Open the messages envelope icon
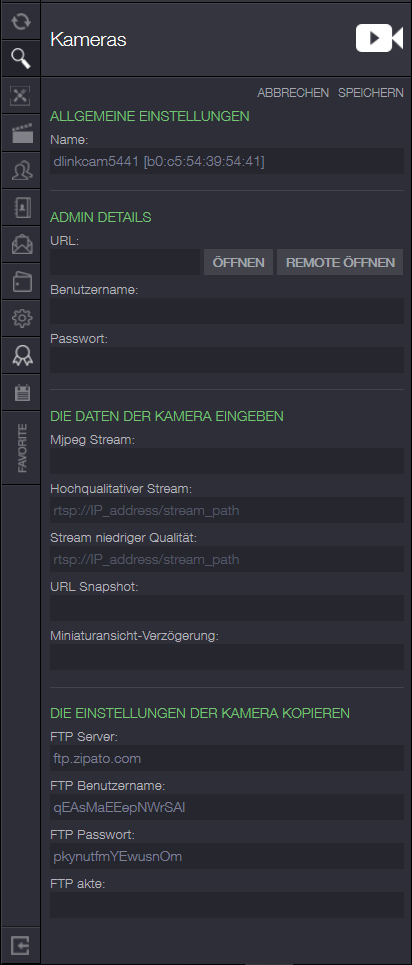412x965 pixels. (21, 244)
